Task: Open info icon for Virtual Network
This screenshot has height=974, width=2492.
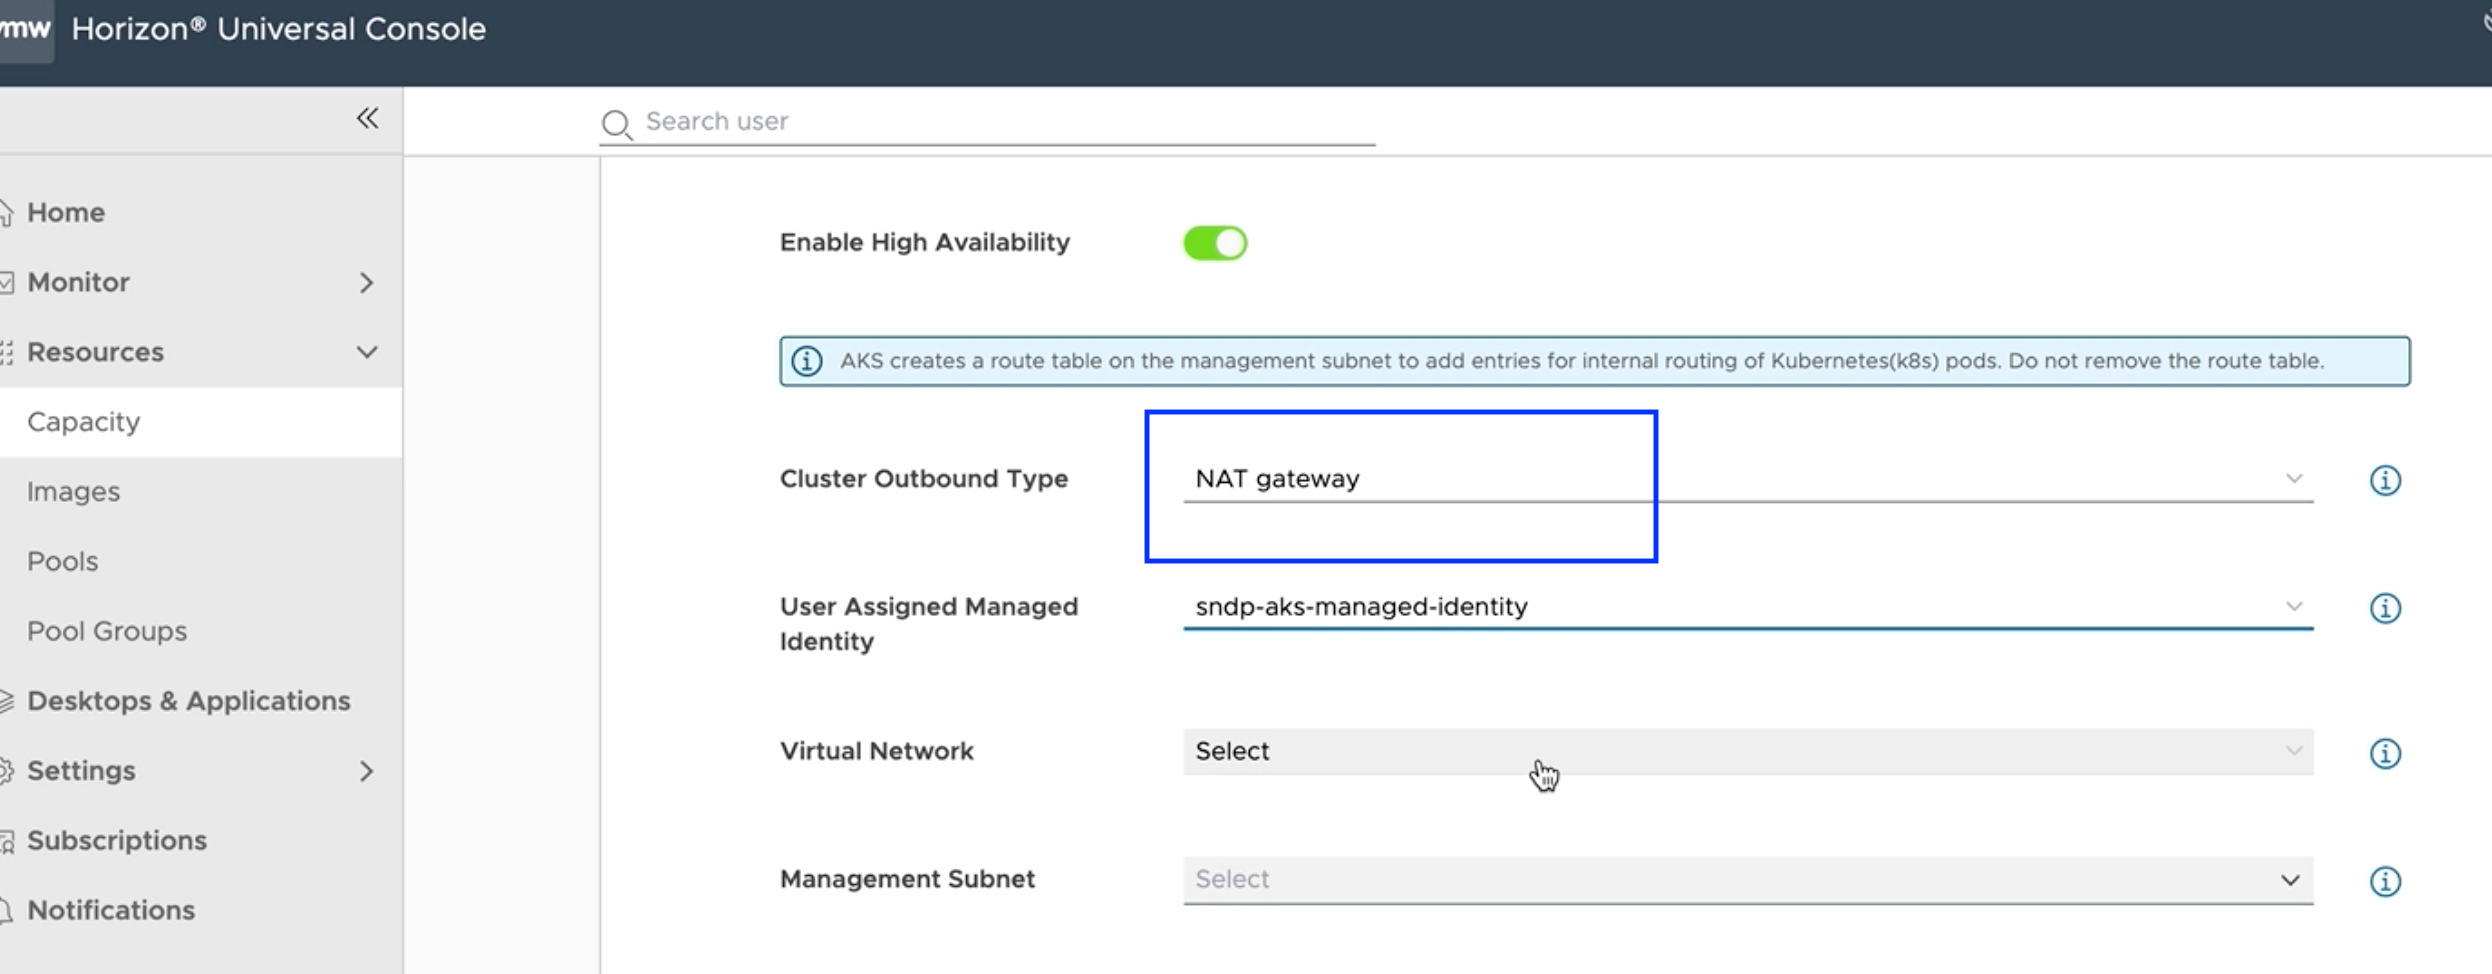Action: point(2385,753)
